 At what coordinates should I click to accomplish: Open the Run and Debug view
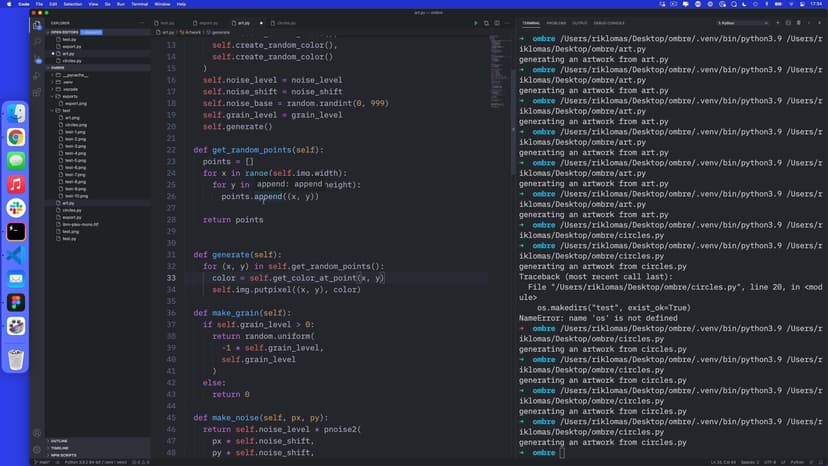(x=37, y=74)
